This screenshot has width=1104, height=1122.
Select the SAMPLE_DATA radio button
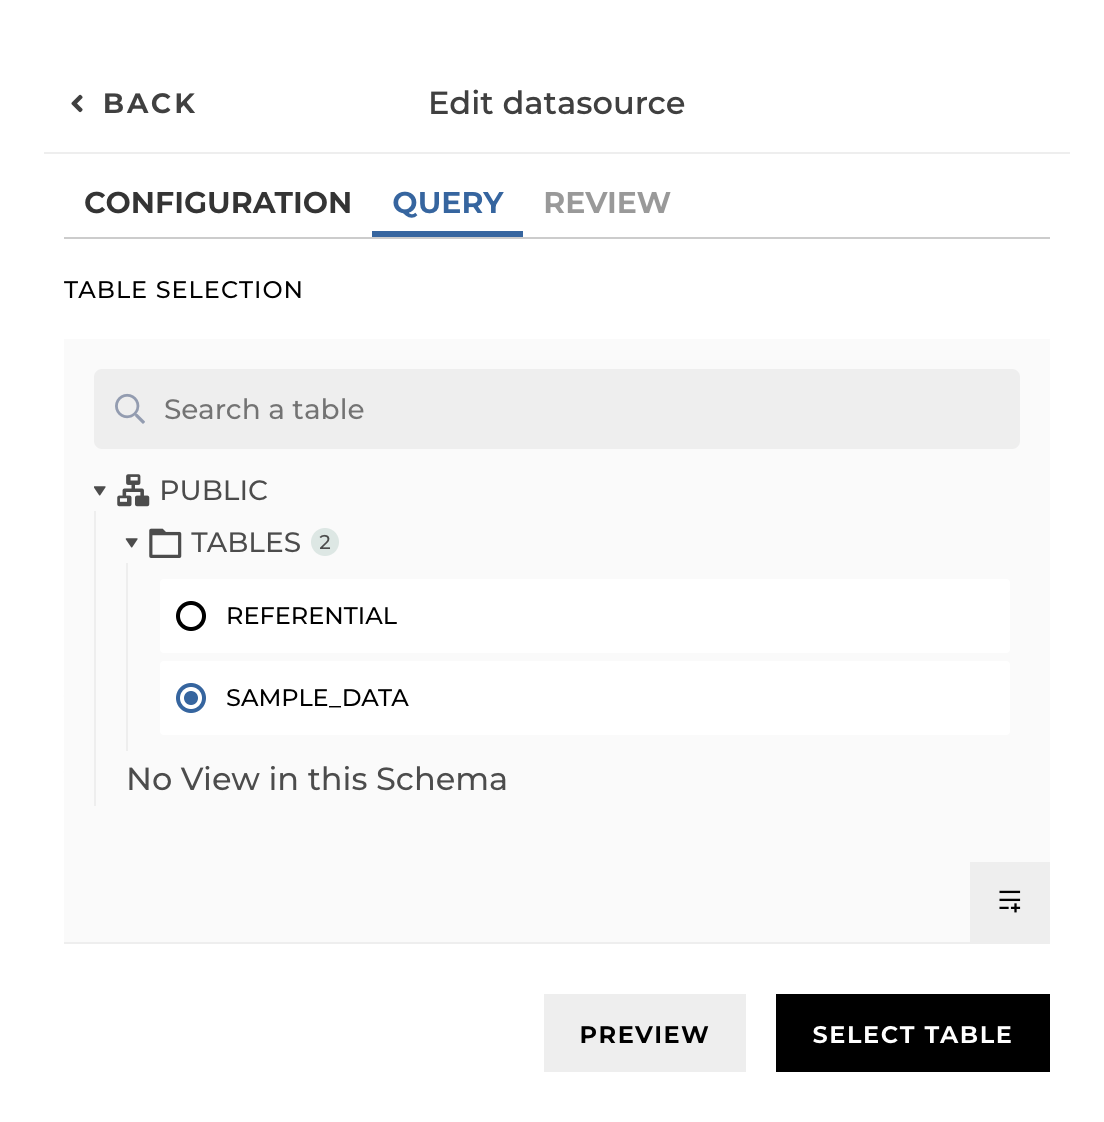tap(191, 698)
